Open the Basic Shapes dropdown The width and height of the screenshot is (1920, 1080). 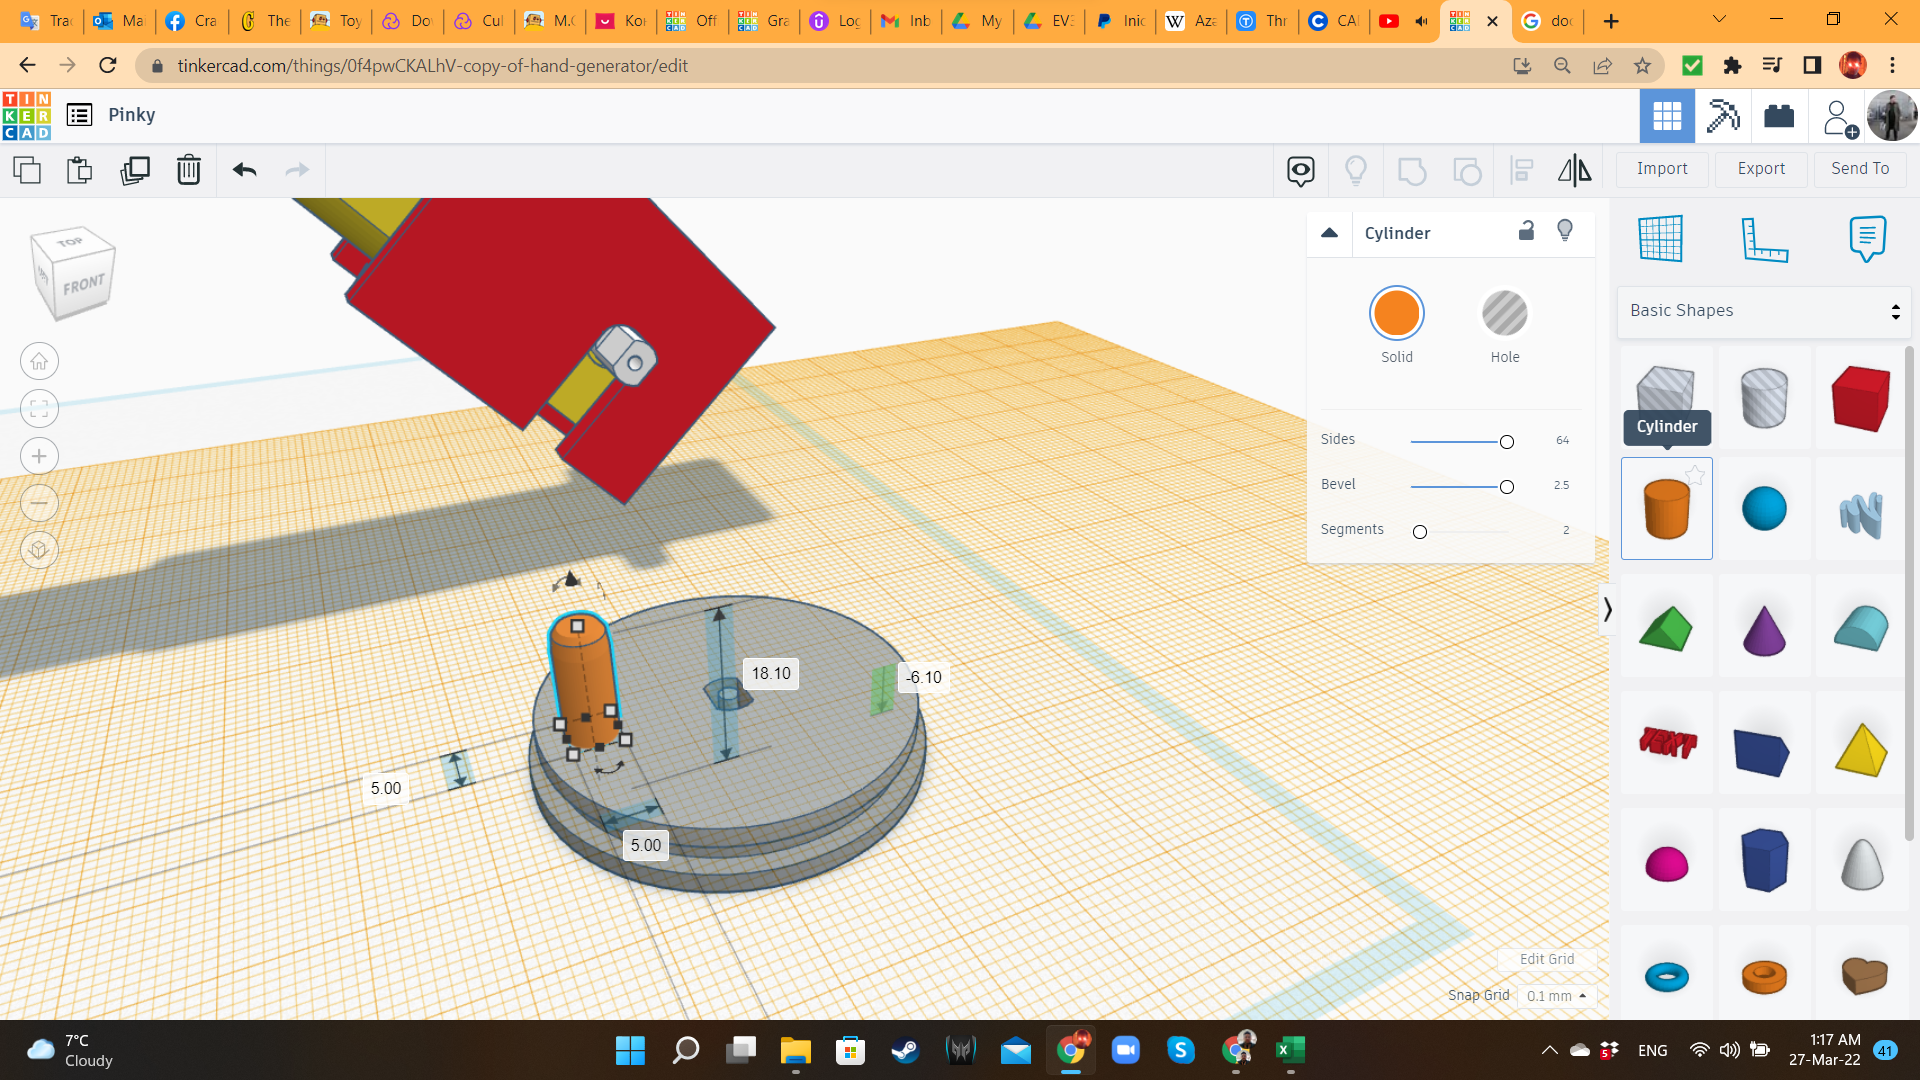[1764, 311]
